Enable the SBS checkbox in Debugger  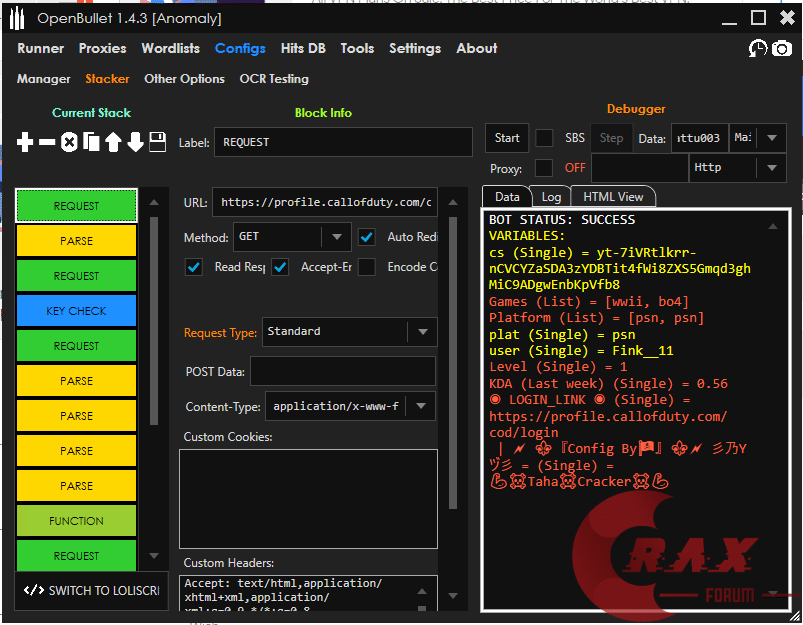point(544,138)
